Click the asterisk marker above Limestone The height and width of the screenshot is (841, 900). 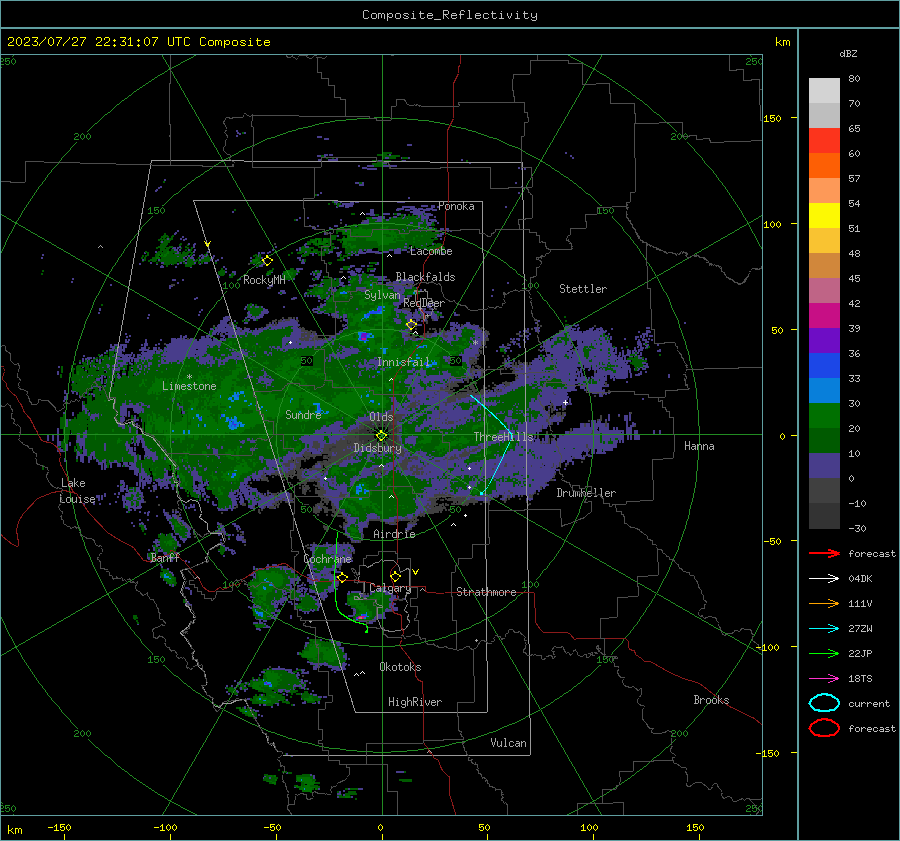click(x=189, y=377)
